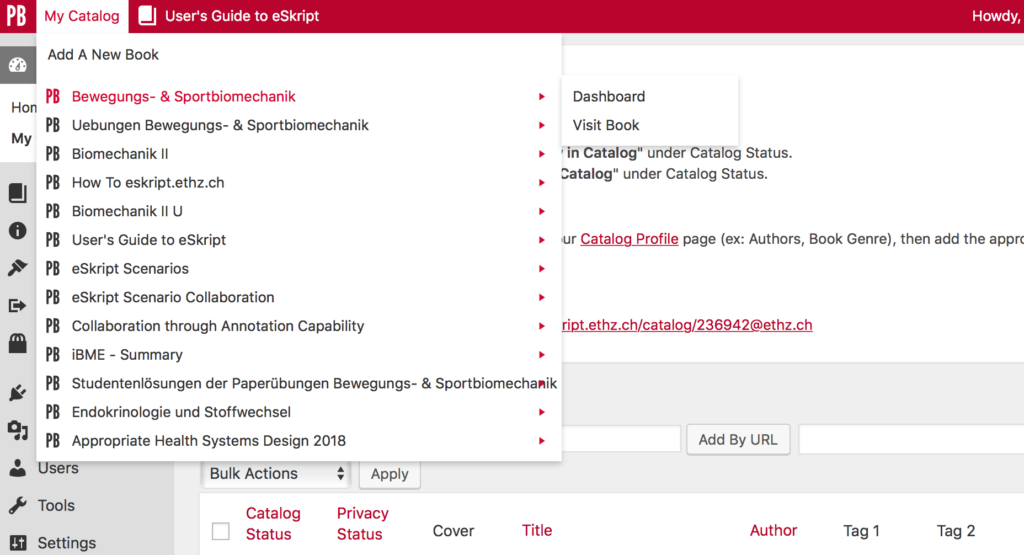
Task: Click the Pressbooks PB logo in top bar
Action: tap(16, 16)
